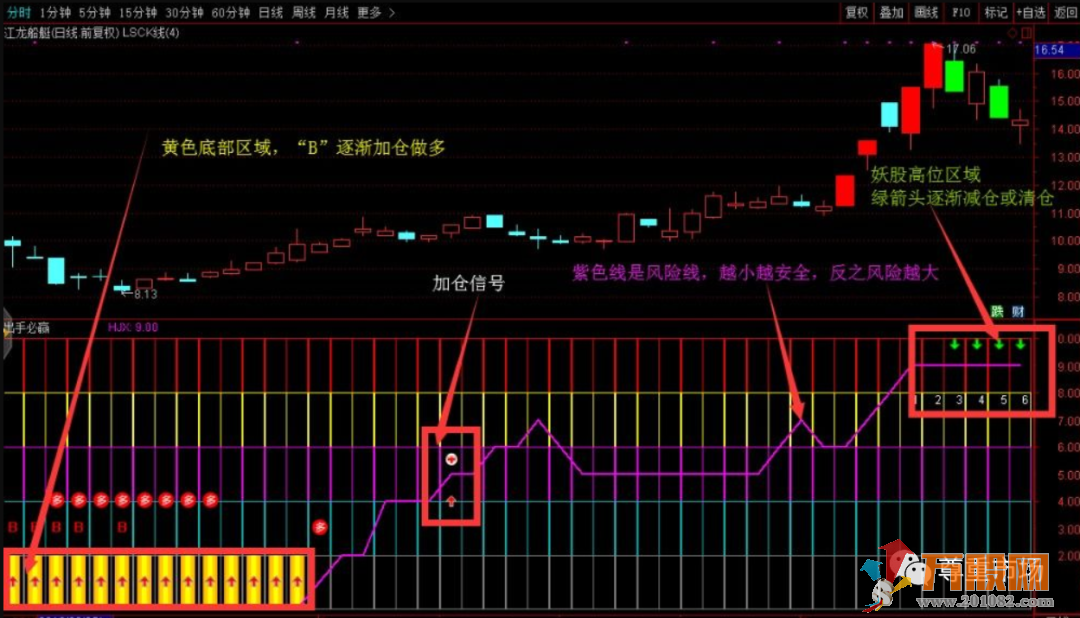Image resolution: width=1080 pixels, height=618 pixels.
Task: Click the 16.00 level on price axis
Action: 1065,74
